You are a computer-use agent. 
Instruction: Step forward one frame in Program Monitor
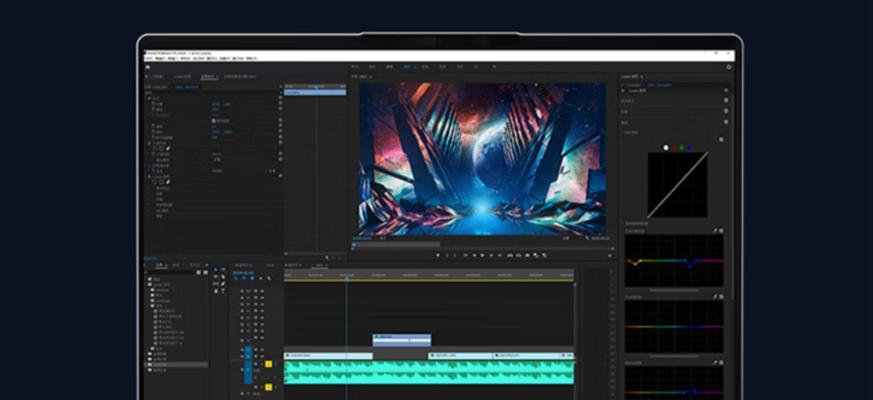(x=491, y=255)
